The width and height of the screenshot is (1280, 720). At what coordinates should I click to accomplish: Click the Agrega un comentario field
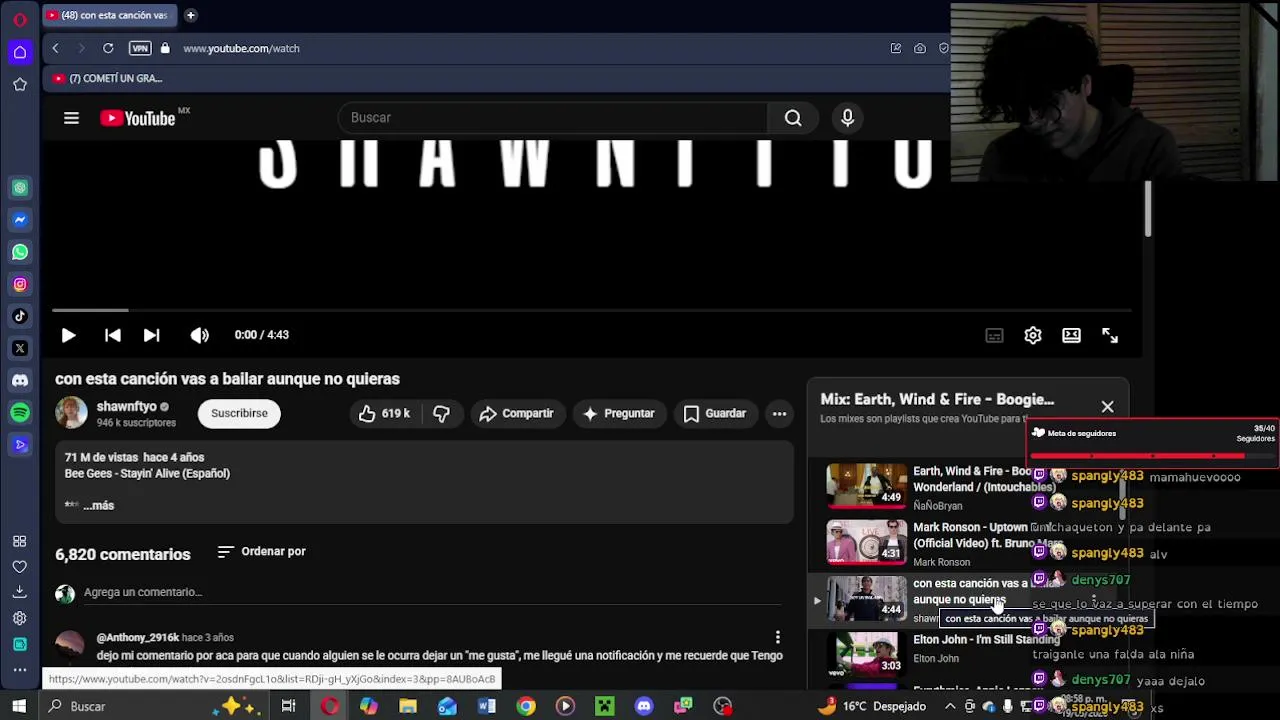tap(432, 592)
